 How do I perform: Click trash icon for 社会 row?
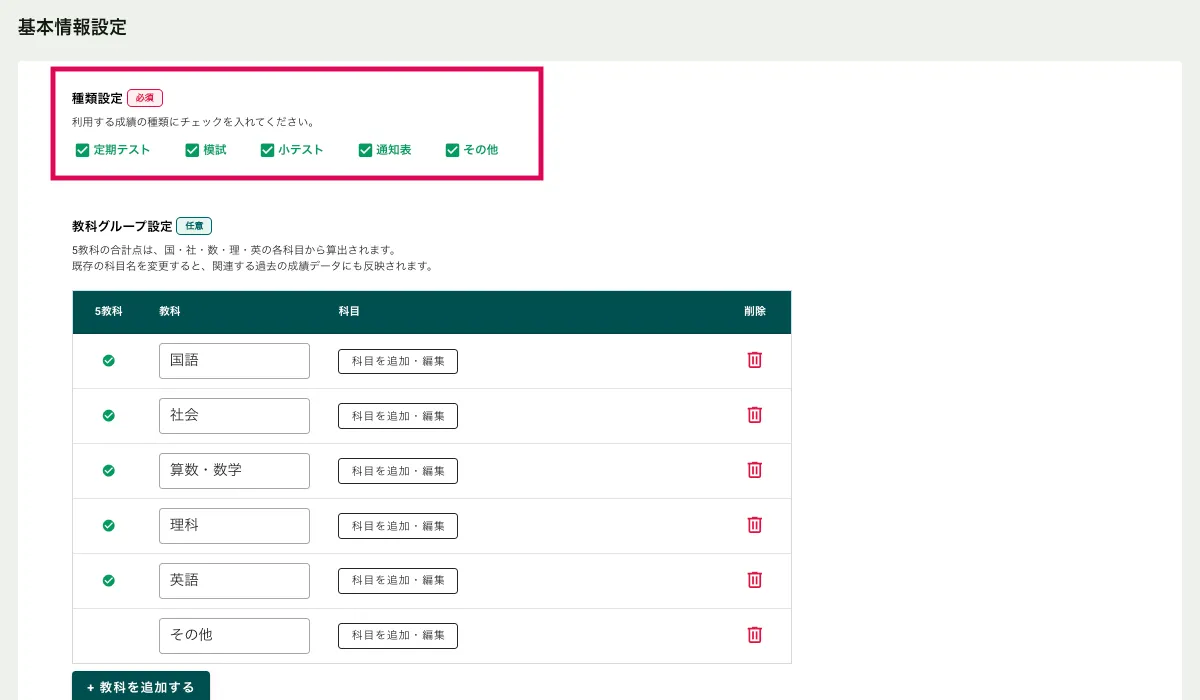click(x=755, y=415)
